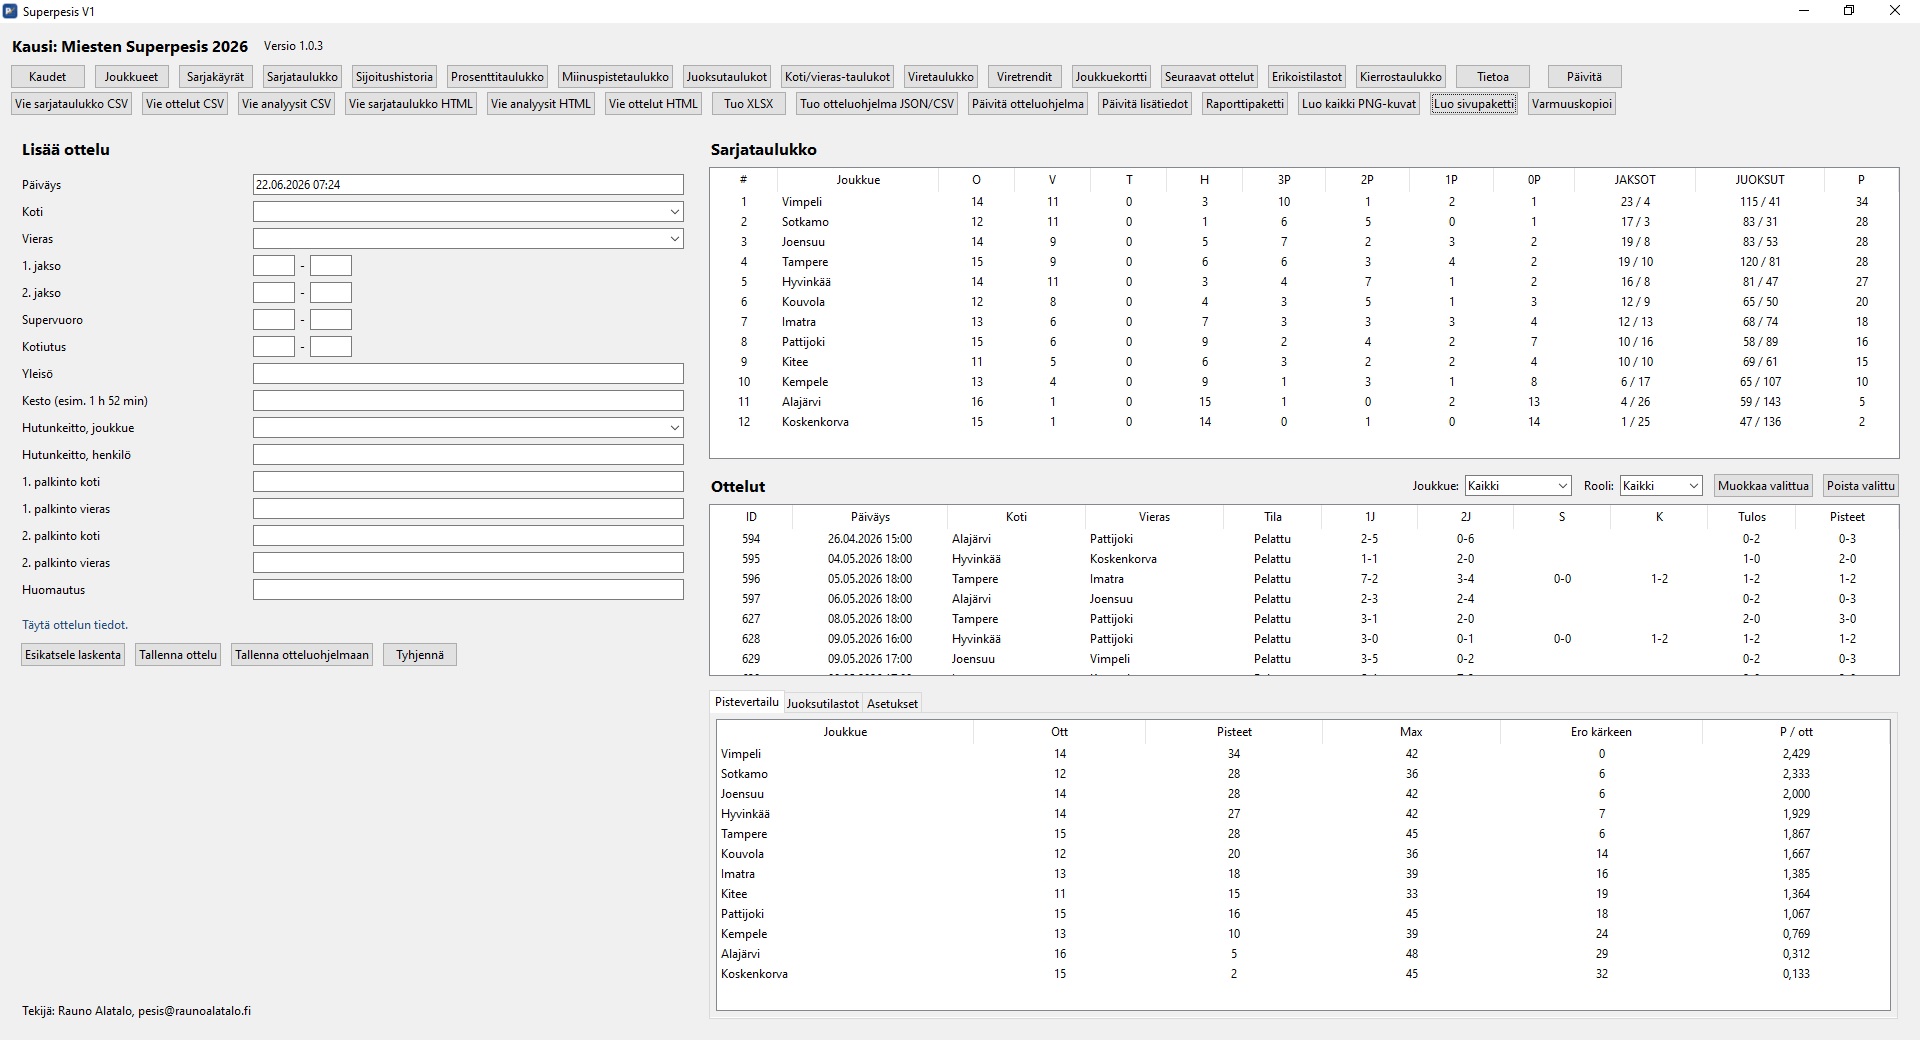Viewport: 1920px width, 1040px height.
Task: Select Kouvola row in Sarjataulukko
Action: coord(1304,302)
